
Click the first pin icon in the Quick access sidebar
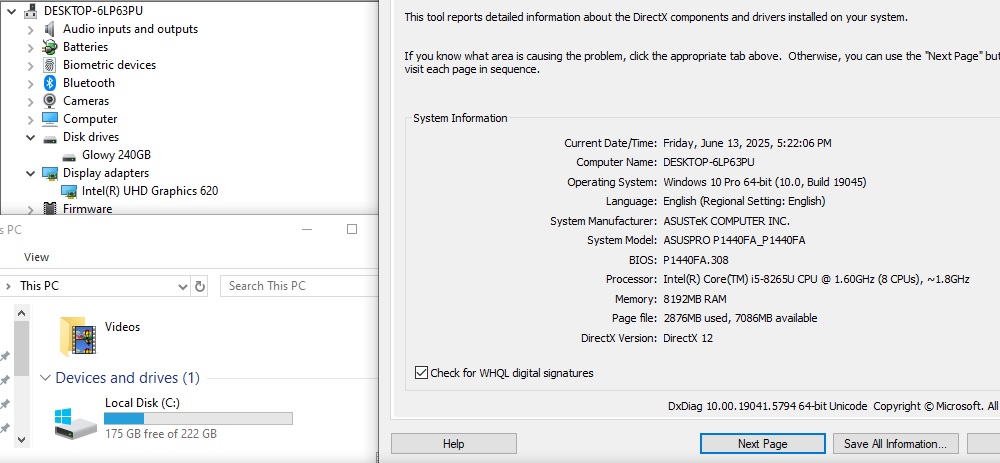pos(4,356)
